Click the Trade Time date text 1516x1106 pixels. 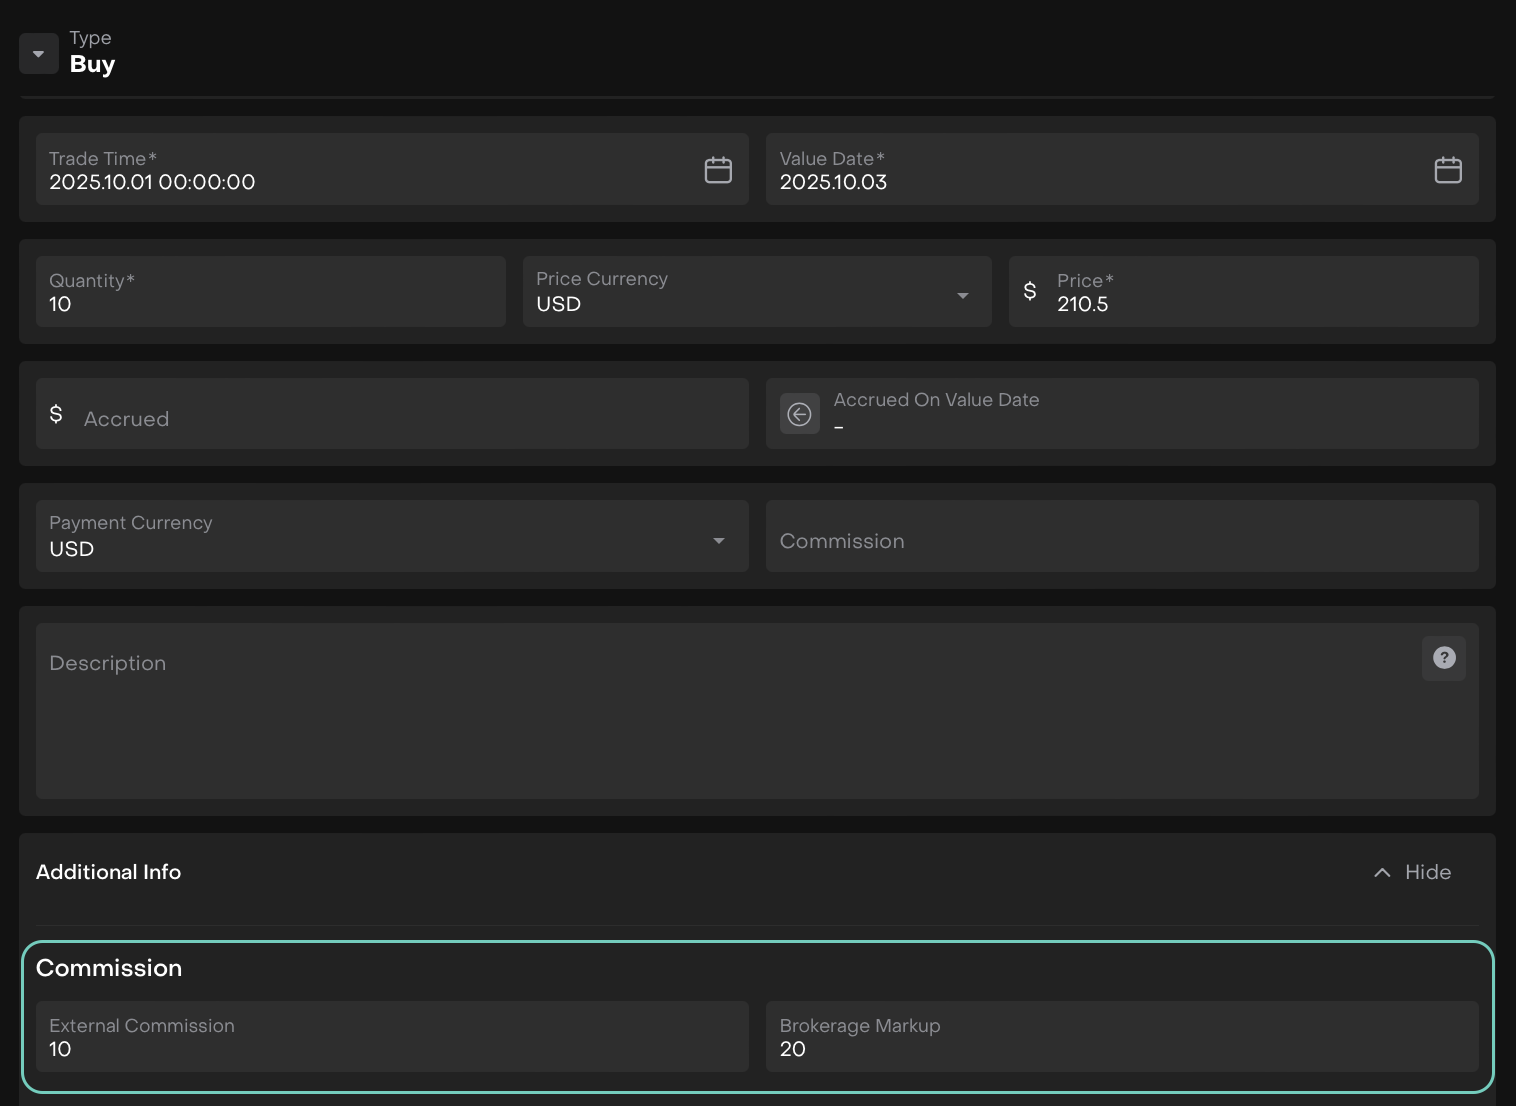(x=152, y=182)
